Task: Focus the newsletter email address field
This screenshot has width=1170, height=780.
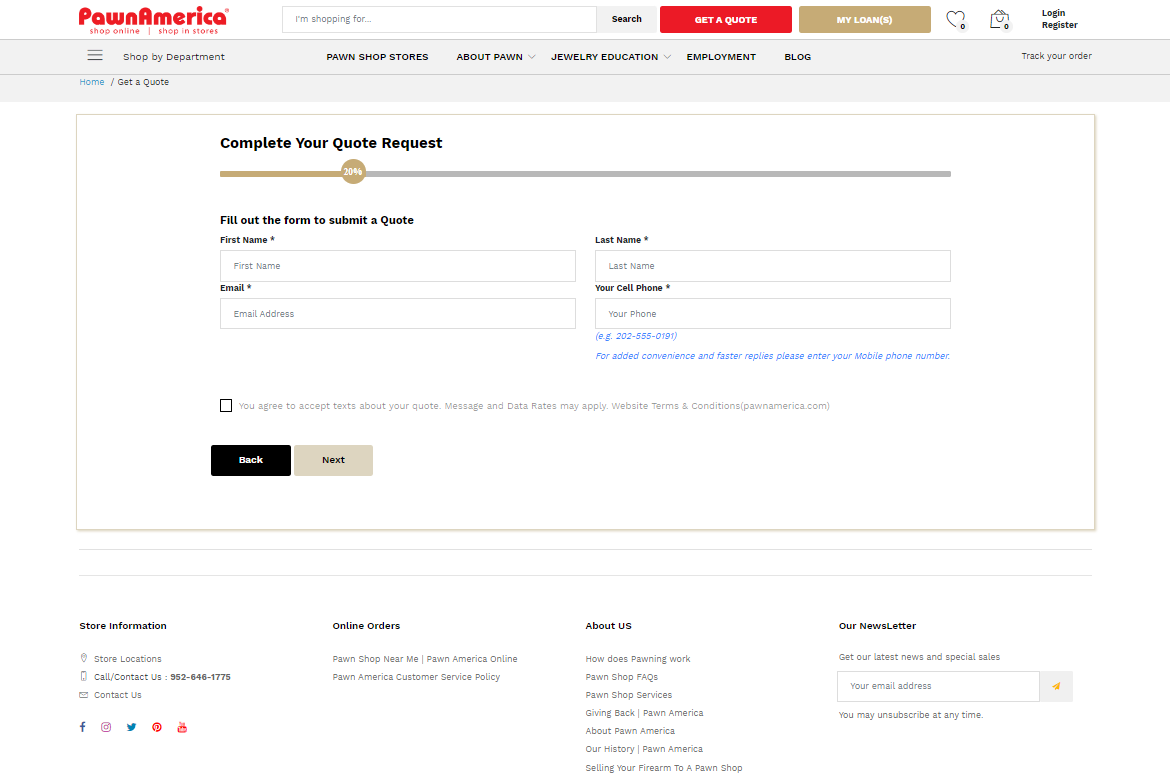Action: pos(938,686)
